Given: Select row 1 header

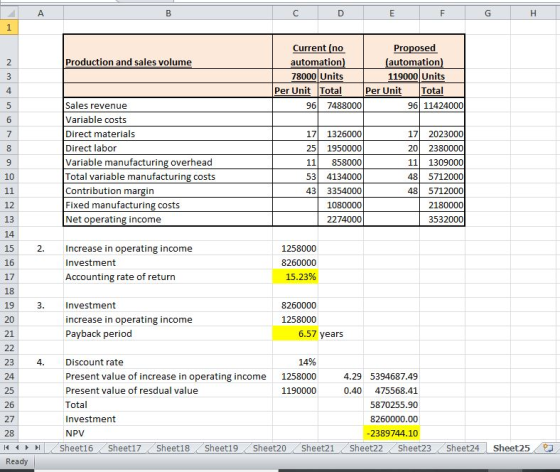Looking at the screenshot, I should coord(9,27).
